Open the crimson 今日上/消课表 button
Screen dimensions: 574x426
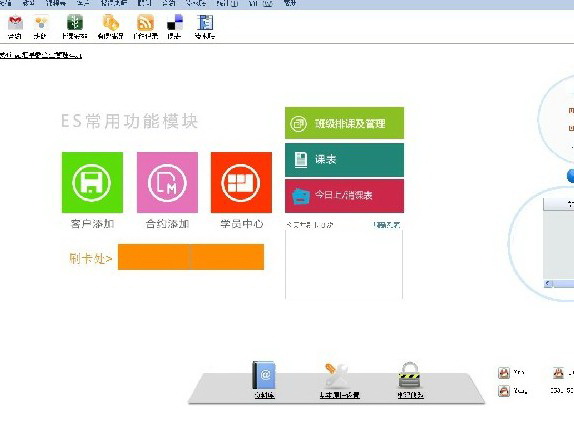click(x=344, y=195)
